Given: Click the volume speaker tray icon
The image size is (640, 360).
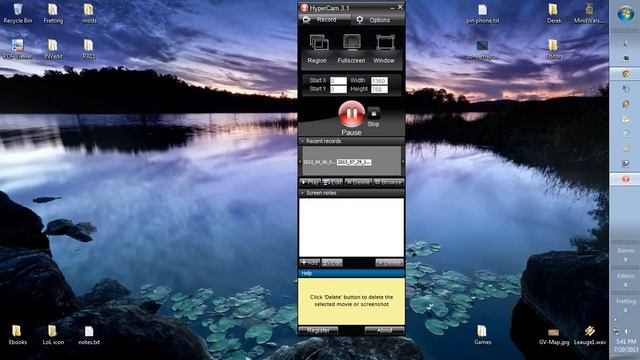Looking at the screenshot, I should 628,331.
